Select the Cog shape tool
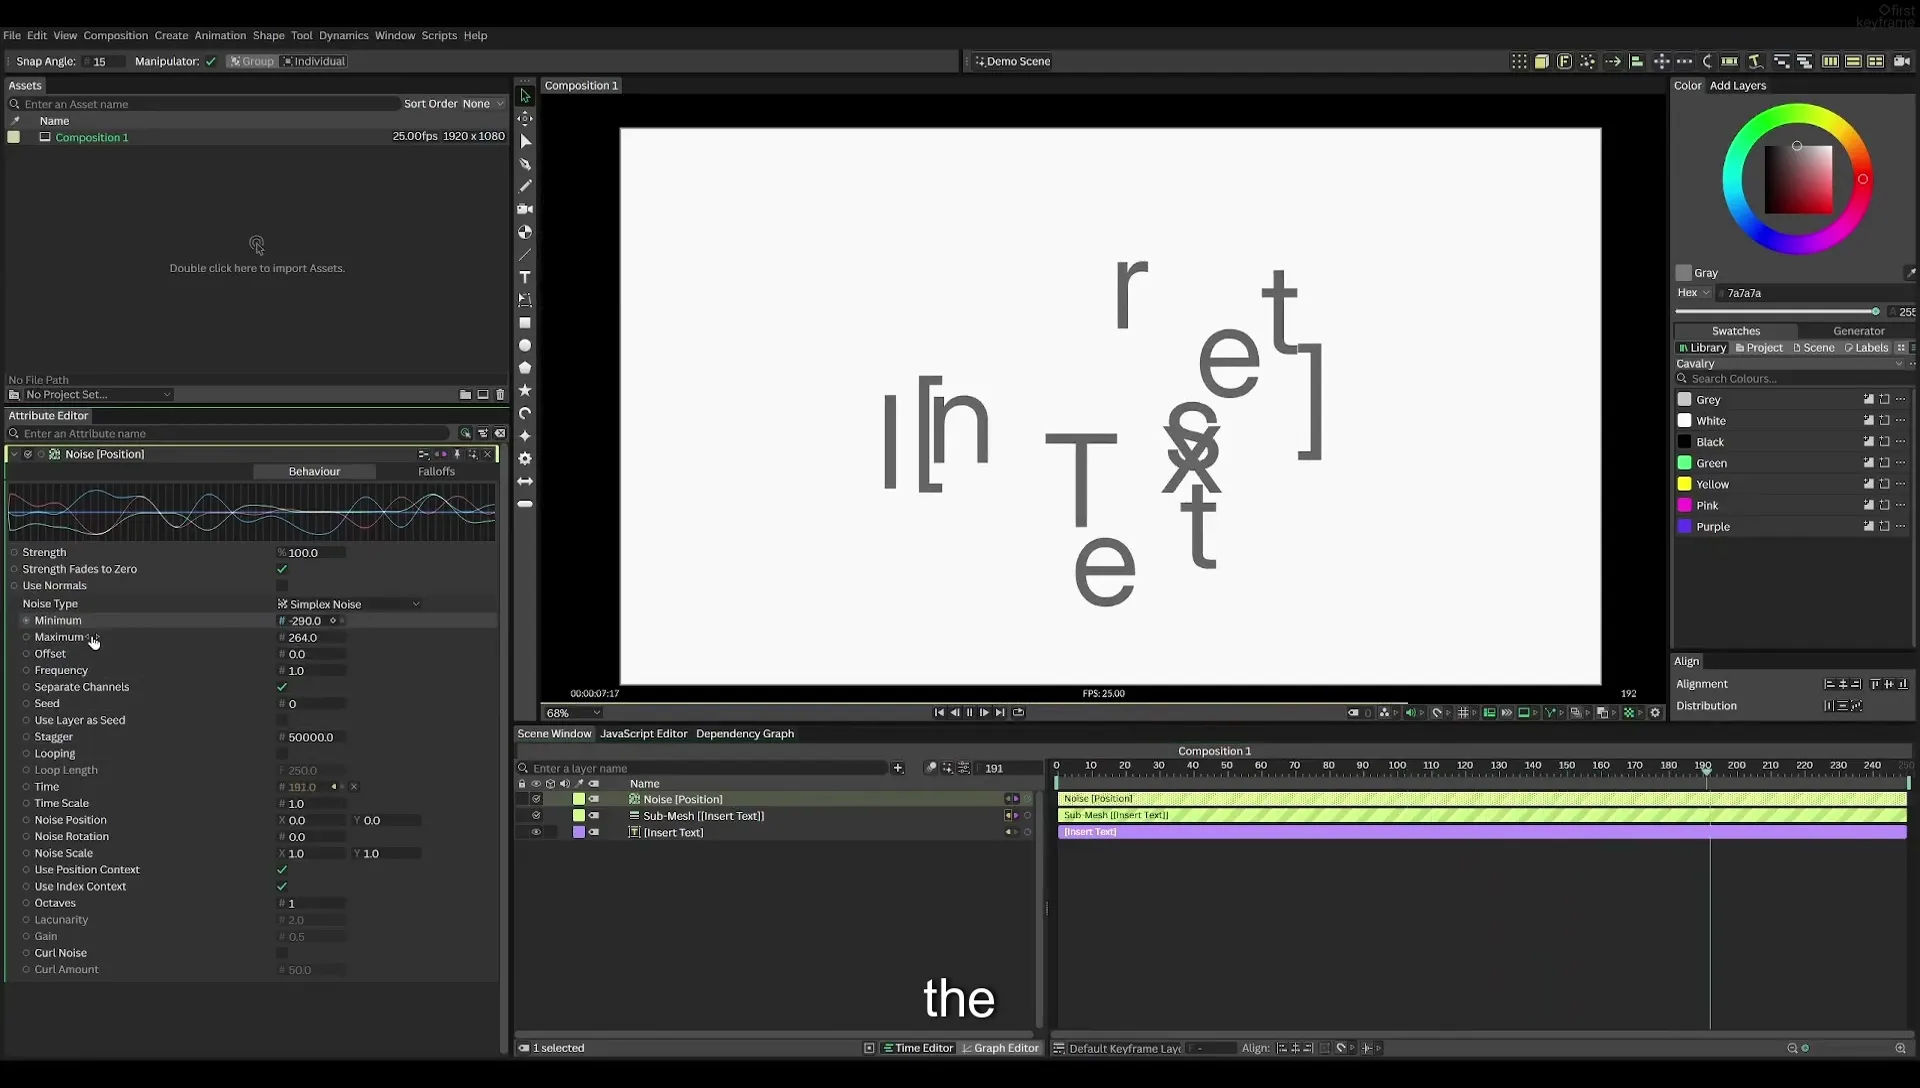The width and height of the screenshot is (1920, 1088). pyautogui.click(x=525, y=458)
